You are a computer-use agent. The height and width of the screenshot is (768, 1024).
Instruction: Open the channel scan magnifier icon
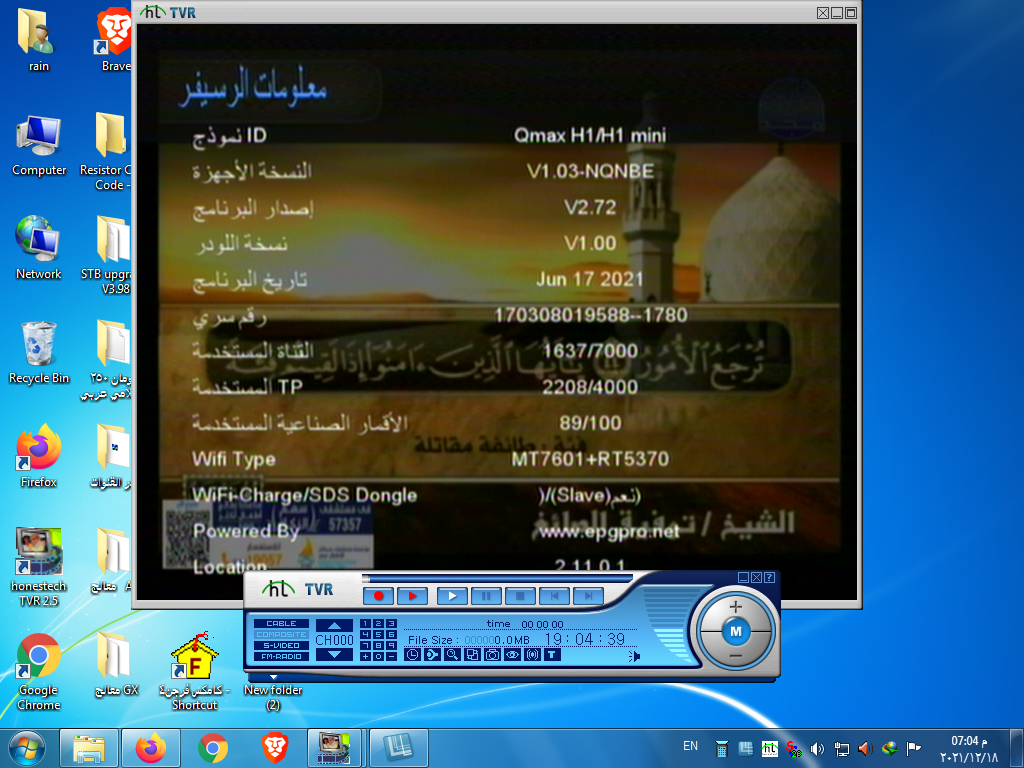point(453,654)
